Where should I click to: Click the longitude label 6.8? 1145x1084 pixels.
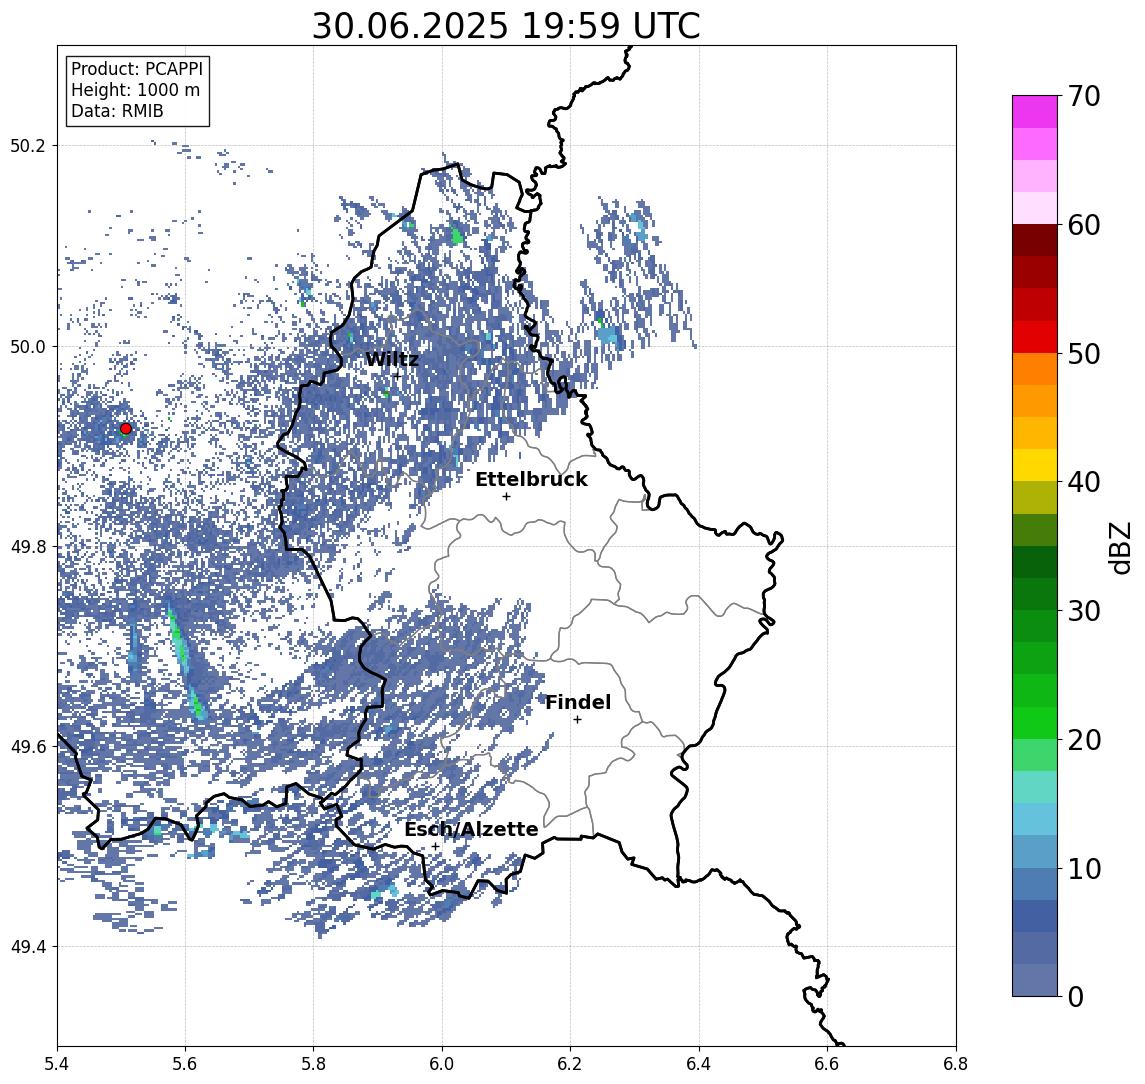click(956, 1064)
